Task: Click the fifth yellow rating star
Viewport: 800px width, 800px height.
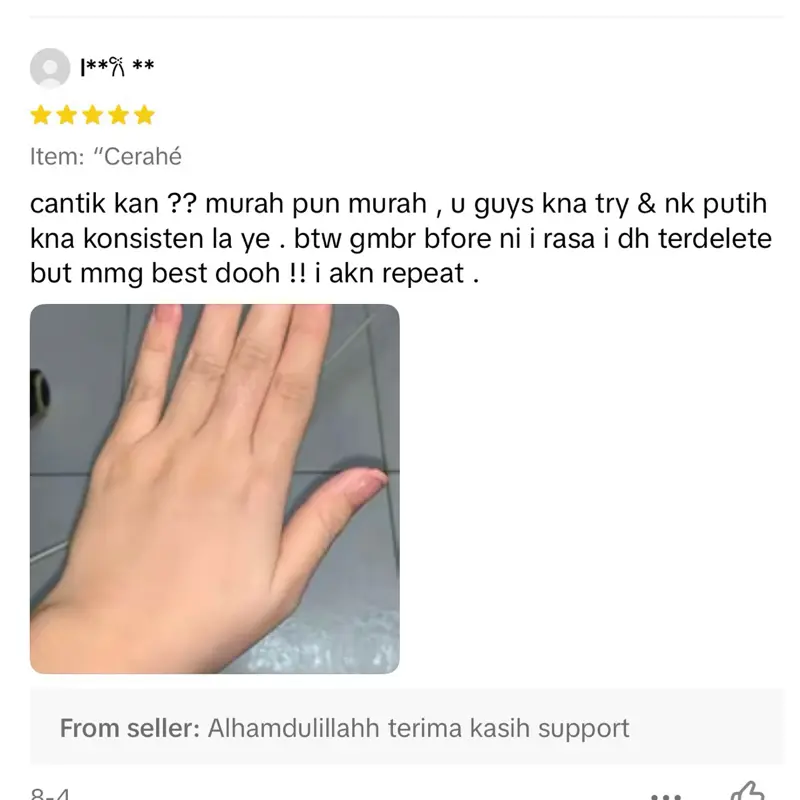Action: point(144,115)
